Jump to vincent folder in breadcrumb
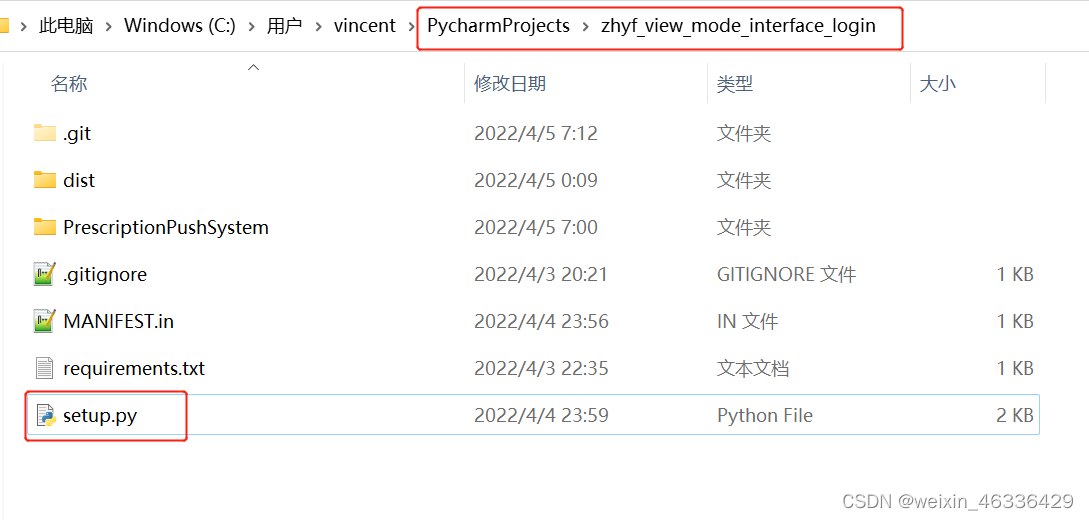This screenshot has height=520, width=1089. [x=365, y=26]
